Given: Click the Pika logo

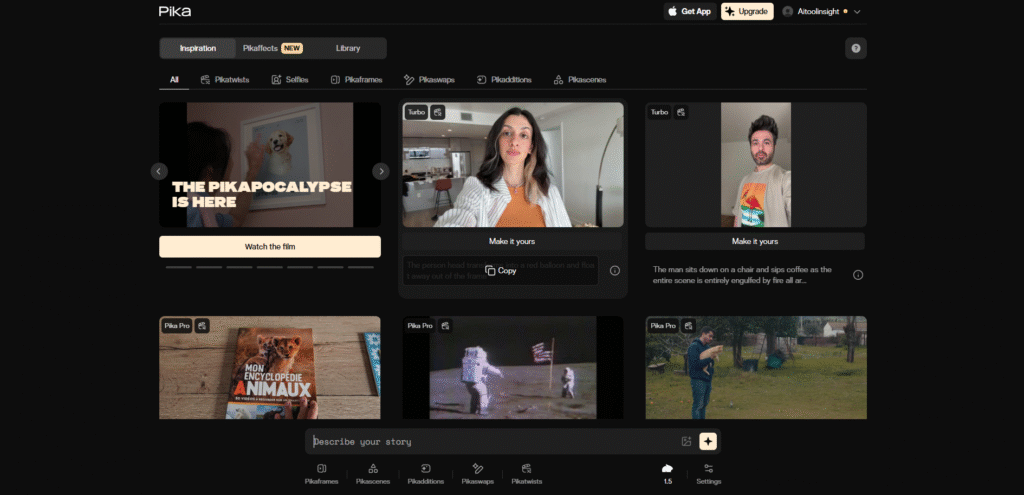Looking at the screenshot, I should coord(175,11).
